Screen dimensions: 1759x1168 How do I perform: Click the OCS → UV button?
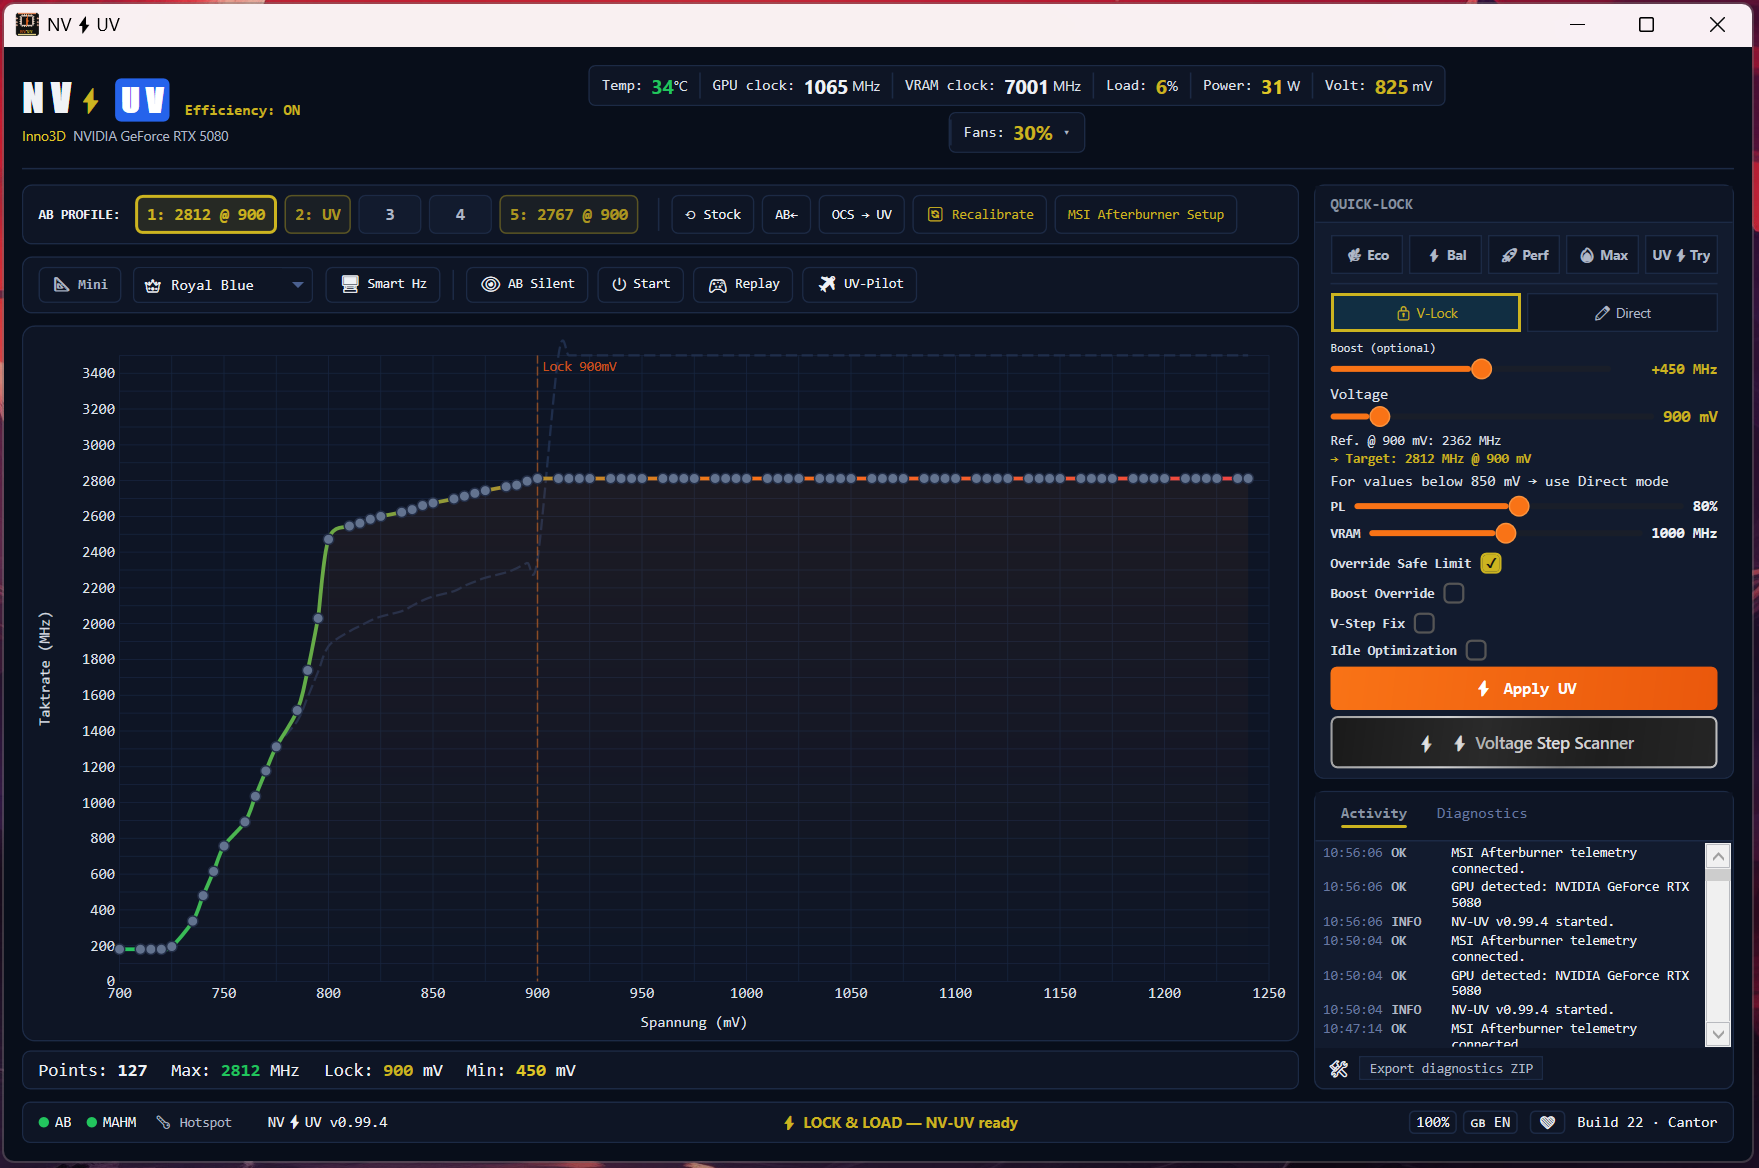862,215
